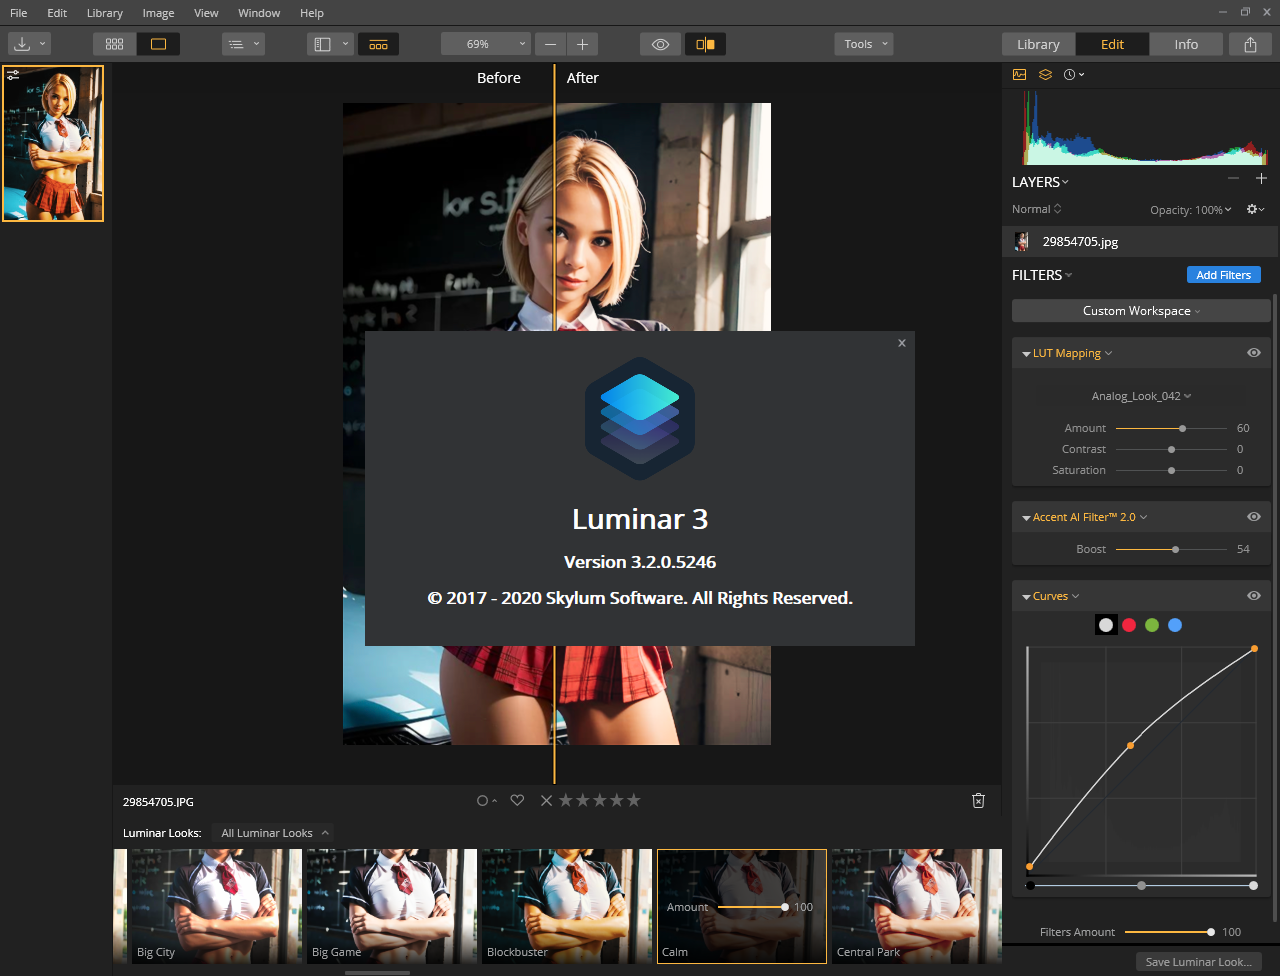Open the 69% zoom level dropdown
Screen dimensions: 1280x976
pos(485,44)
